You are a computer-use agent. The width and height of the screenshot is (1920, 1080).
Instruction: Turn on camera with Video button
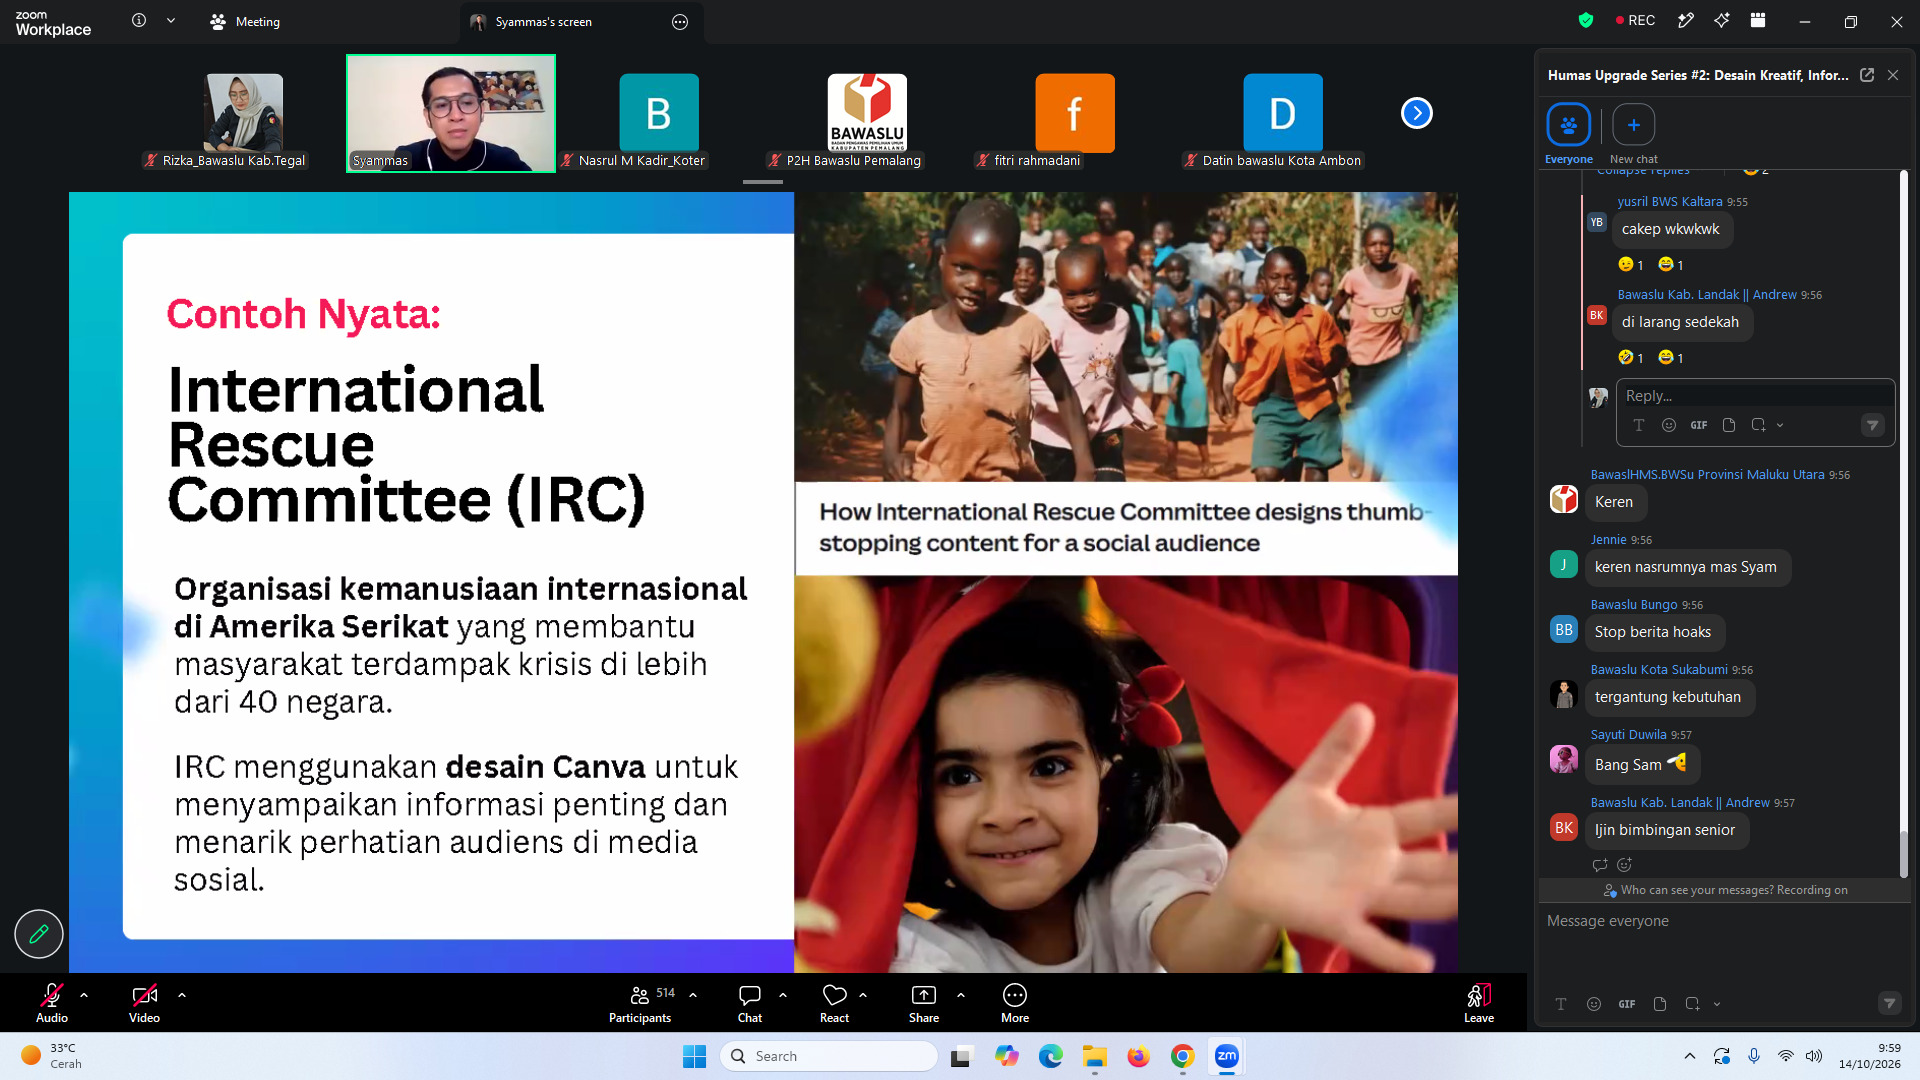coord(144,1003)
